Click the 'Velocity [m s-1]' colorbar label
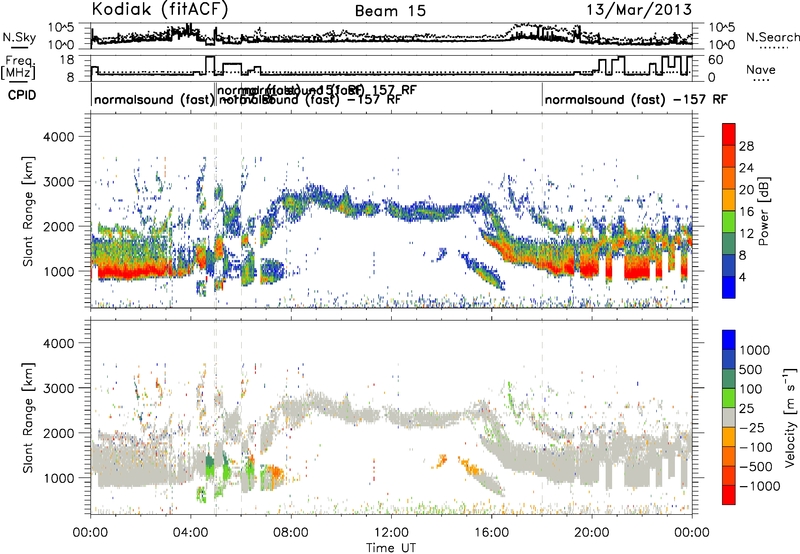This screenshot has height=554, width=800. (789, 417)
